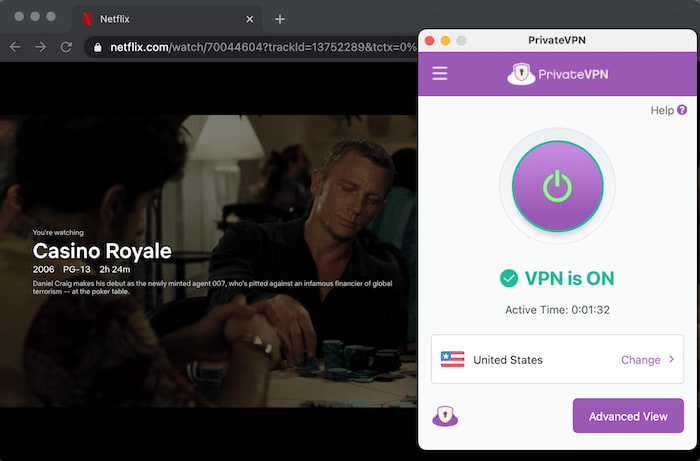The height and width of the screenshot is (461, 700).
Task: Click the 'Active Time: 0:01:32' text
Action: pyautogui.click(x=557, y=310)
